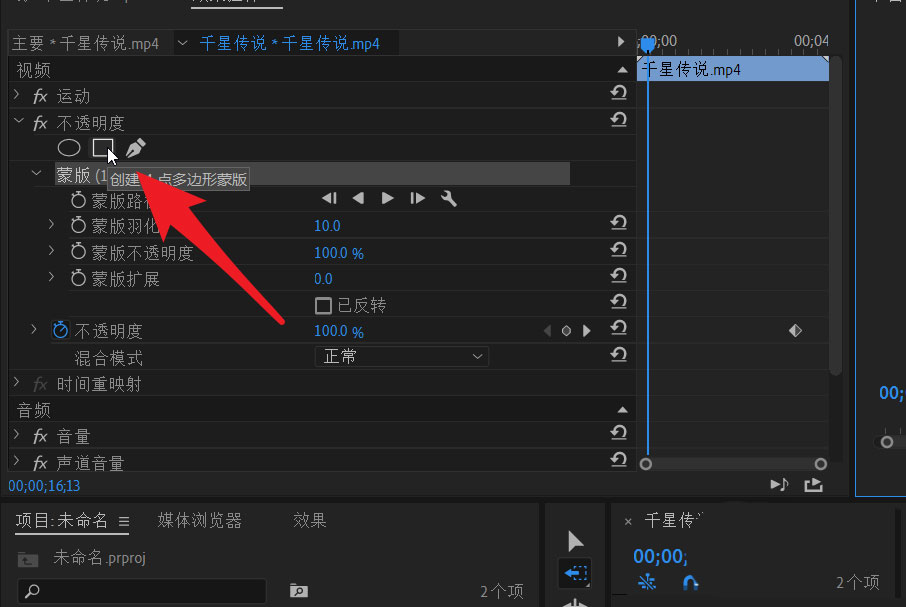The height and width of the screenshot is (607, 906).
Task: Collapse the 蒙版(1) mask properties
Action: coord(36,172)
